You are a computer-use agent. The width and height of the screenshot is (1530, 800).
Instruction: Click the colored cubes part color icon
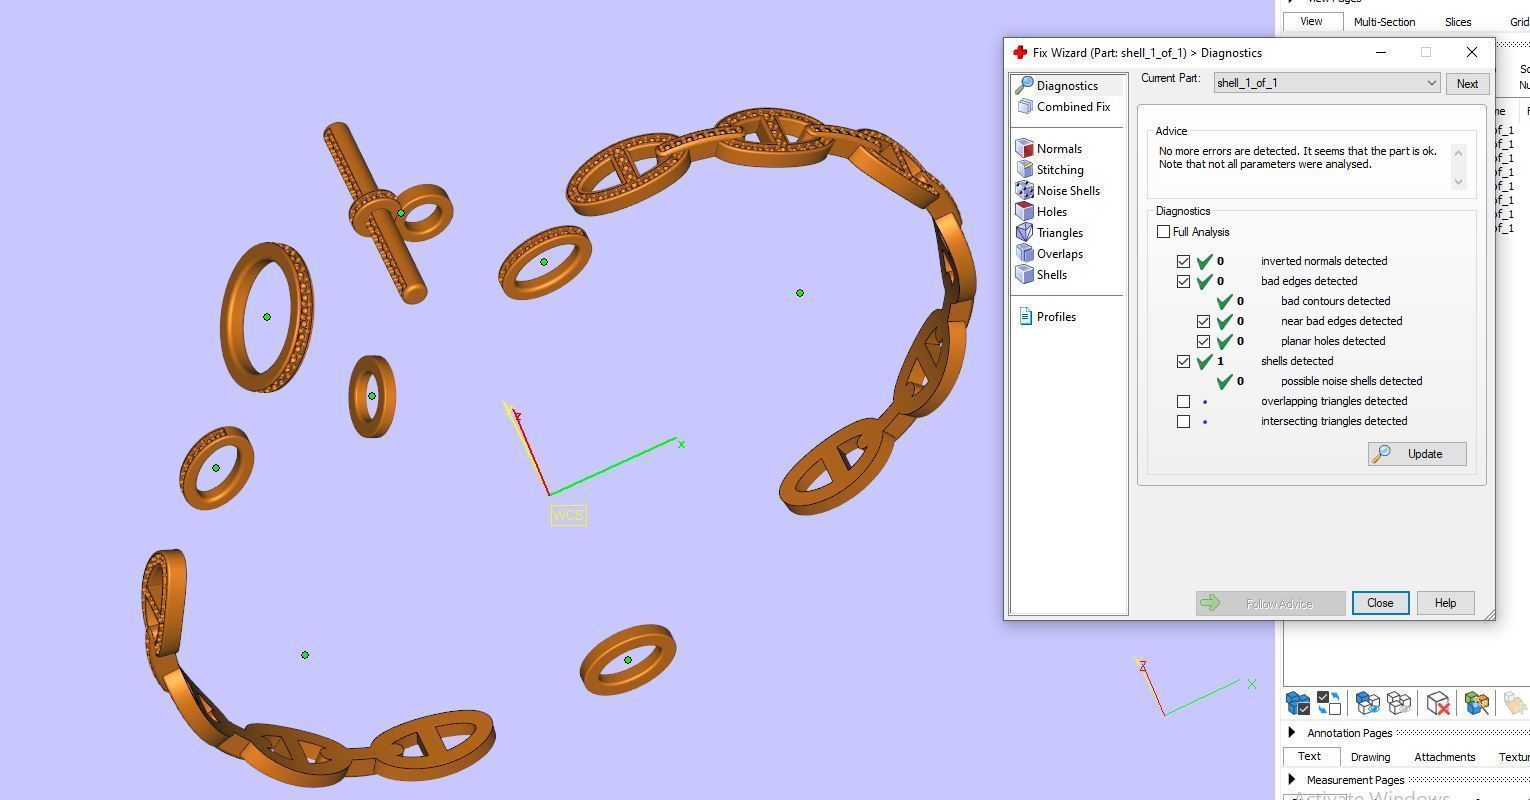click(1476, 704)
